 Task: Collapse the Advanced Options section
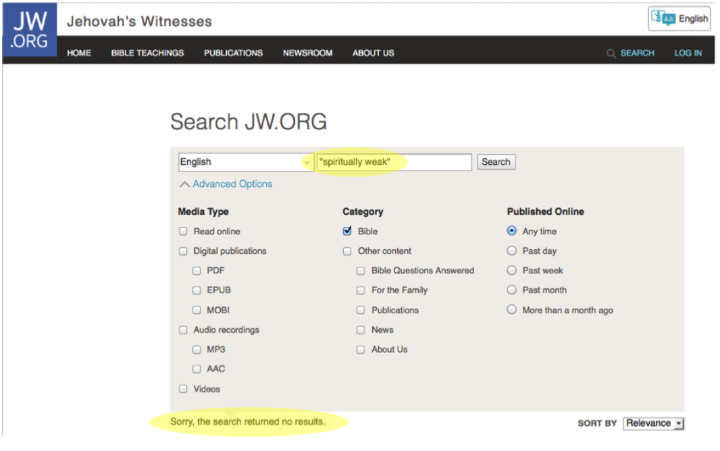pos(232,184)
